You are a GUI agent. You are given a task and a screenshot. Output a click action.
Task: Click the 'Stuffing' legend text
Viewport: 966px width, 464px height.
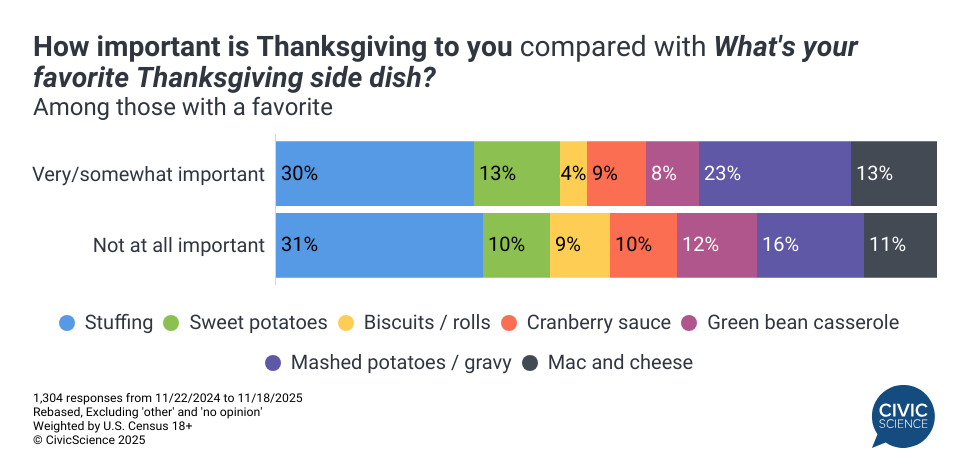tap(119, 323)
